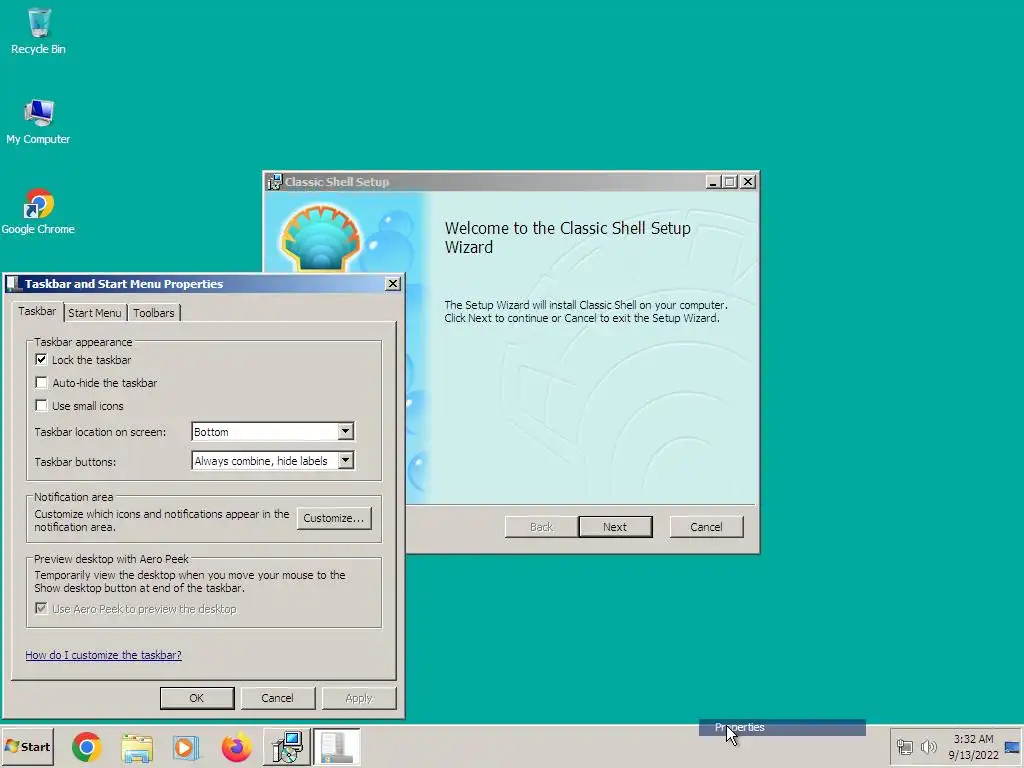This screenshot has width=1024, height=768.
Task: Select the My Computer desktop icon
Action: (x=39, y=121)
